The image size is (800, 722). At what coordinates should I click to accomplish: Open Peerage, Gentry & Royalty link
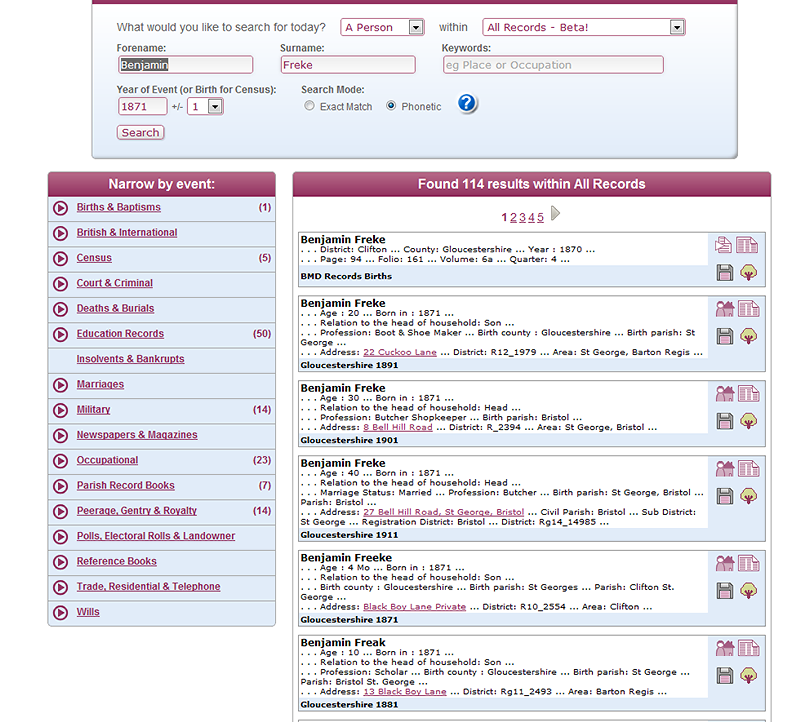pos(137,511)
